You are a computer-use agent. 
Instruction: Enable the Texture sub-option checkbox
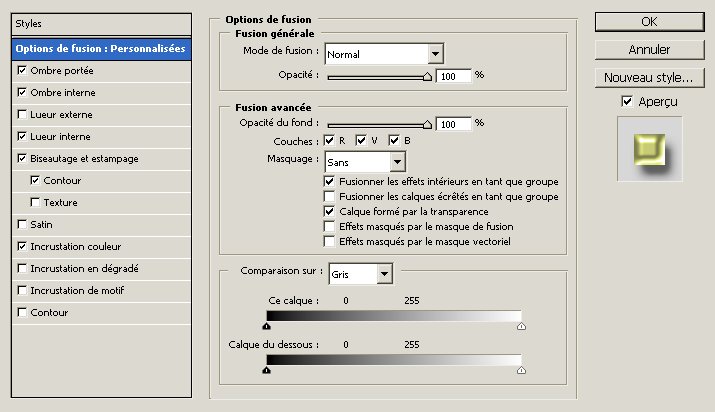click(x=35, y=202)
